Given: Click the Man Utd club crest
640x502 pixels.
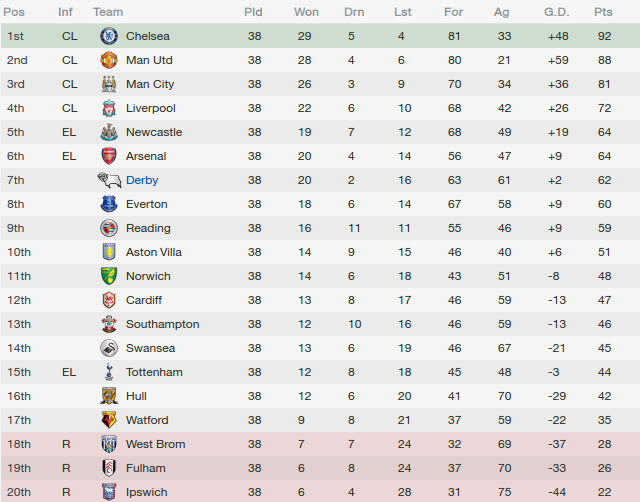Looking at the screenshot, I should pos(109,60).
